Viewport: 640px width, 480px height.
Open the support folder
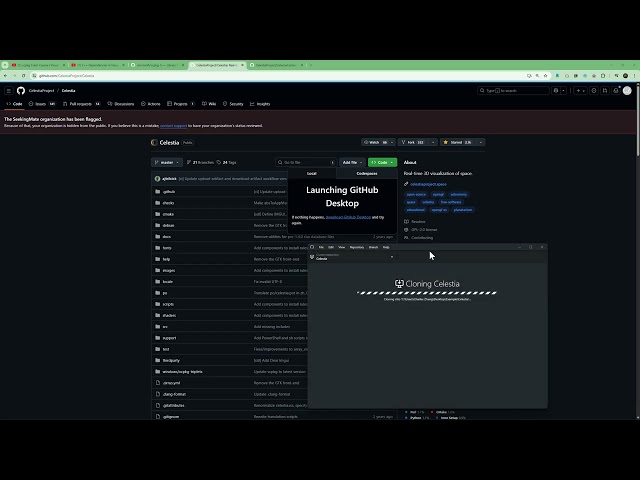tap(169, 338)
